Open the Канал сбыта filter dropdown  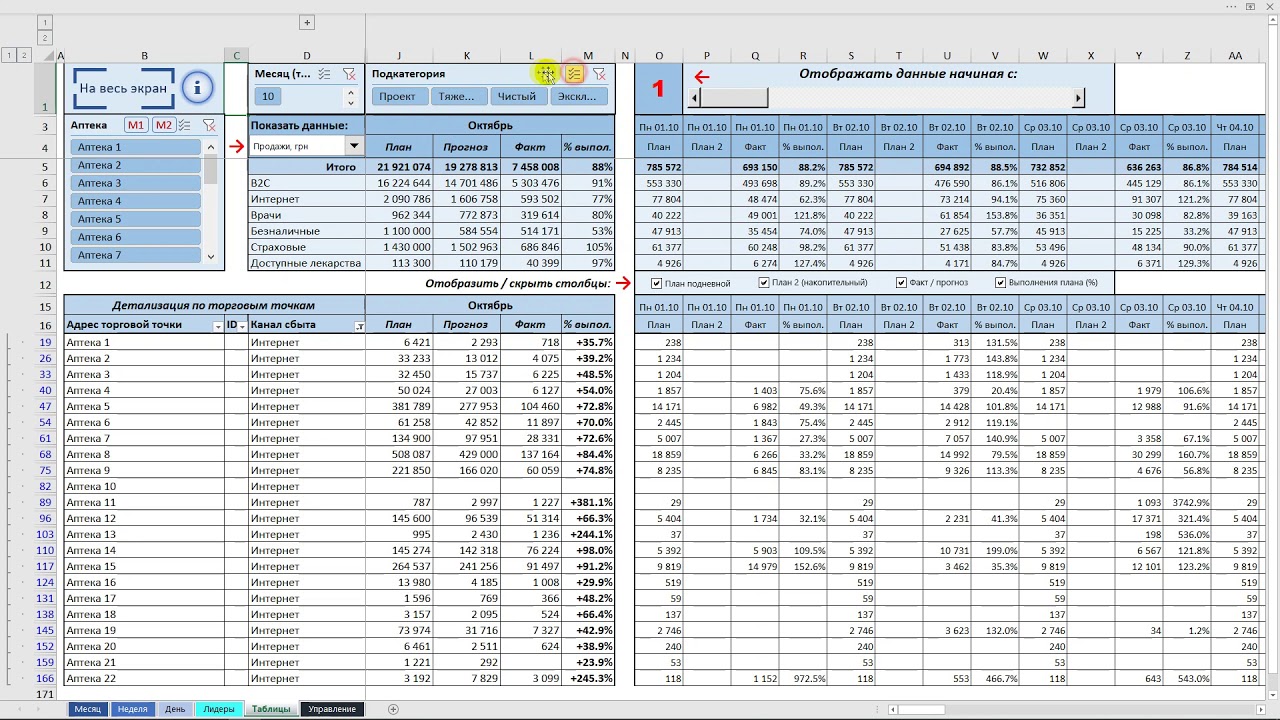click(x=359, y=326)
